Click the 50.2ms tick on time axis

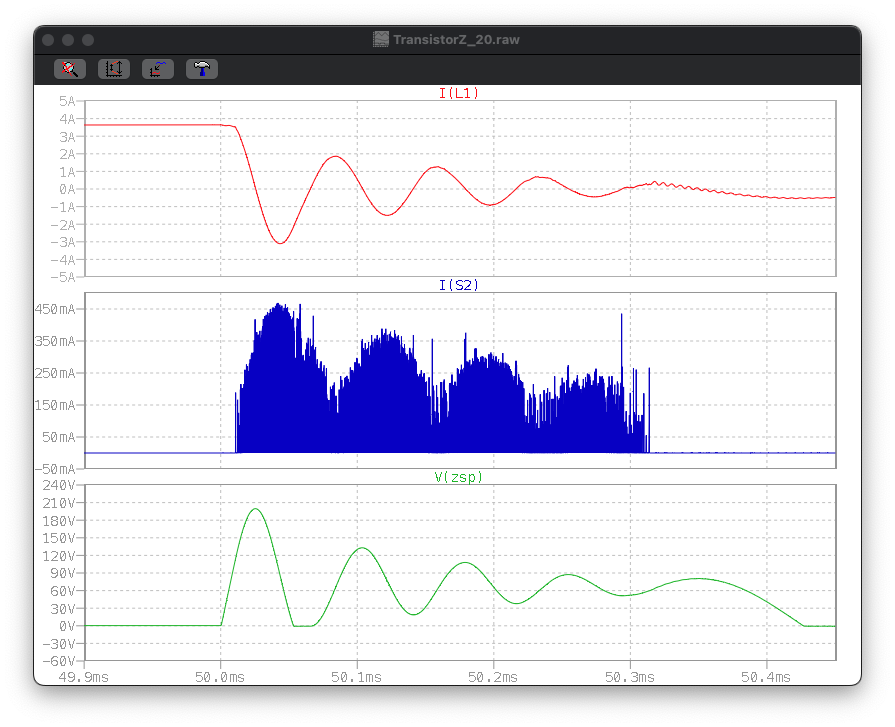click(x=493, y=677)
